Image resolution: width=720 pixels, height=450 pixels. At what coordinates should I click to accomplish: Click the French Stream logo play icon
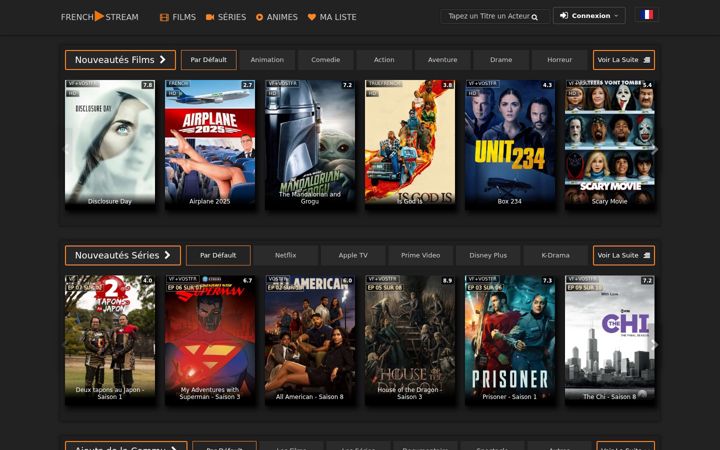[x=99, y=16]
